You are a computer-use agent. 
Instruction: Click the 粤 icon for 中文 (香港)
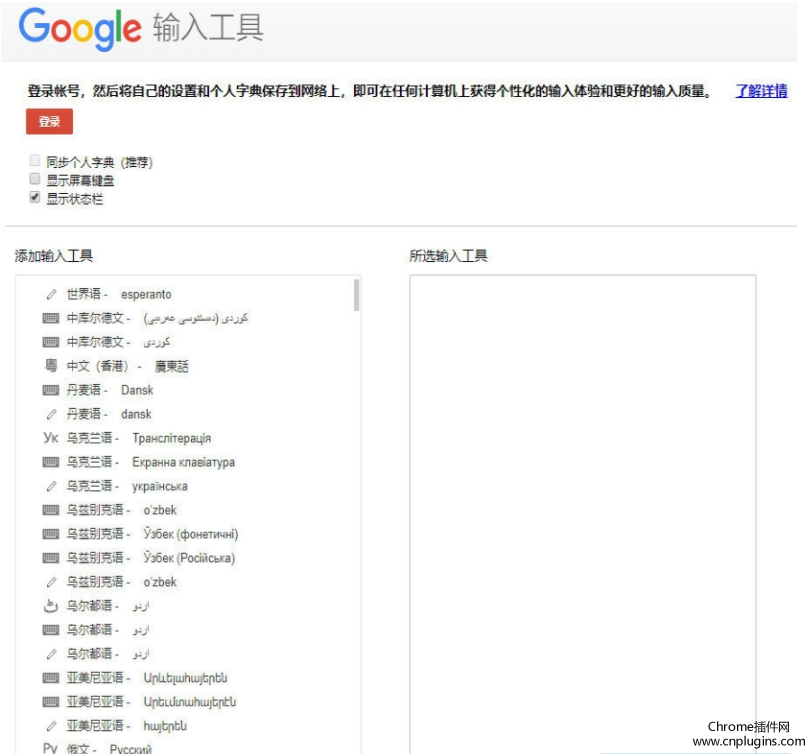coord(51,366)
